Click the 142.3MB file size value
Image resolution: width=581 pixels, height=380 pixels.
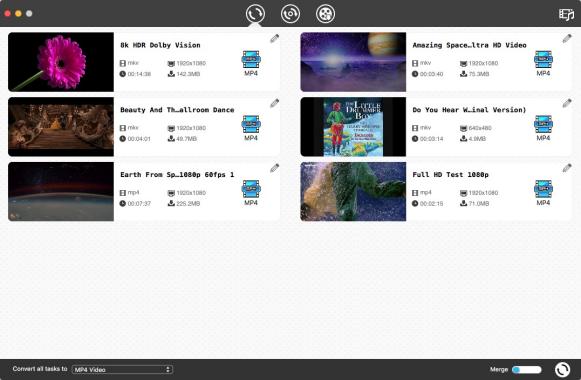(188, 74)
